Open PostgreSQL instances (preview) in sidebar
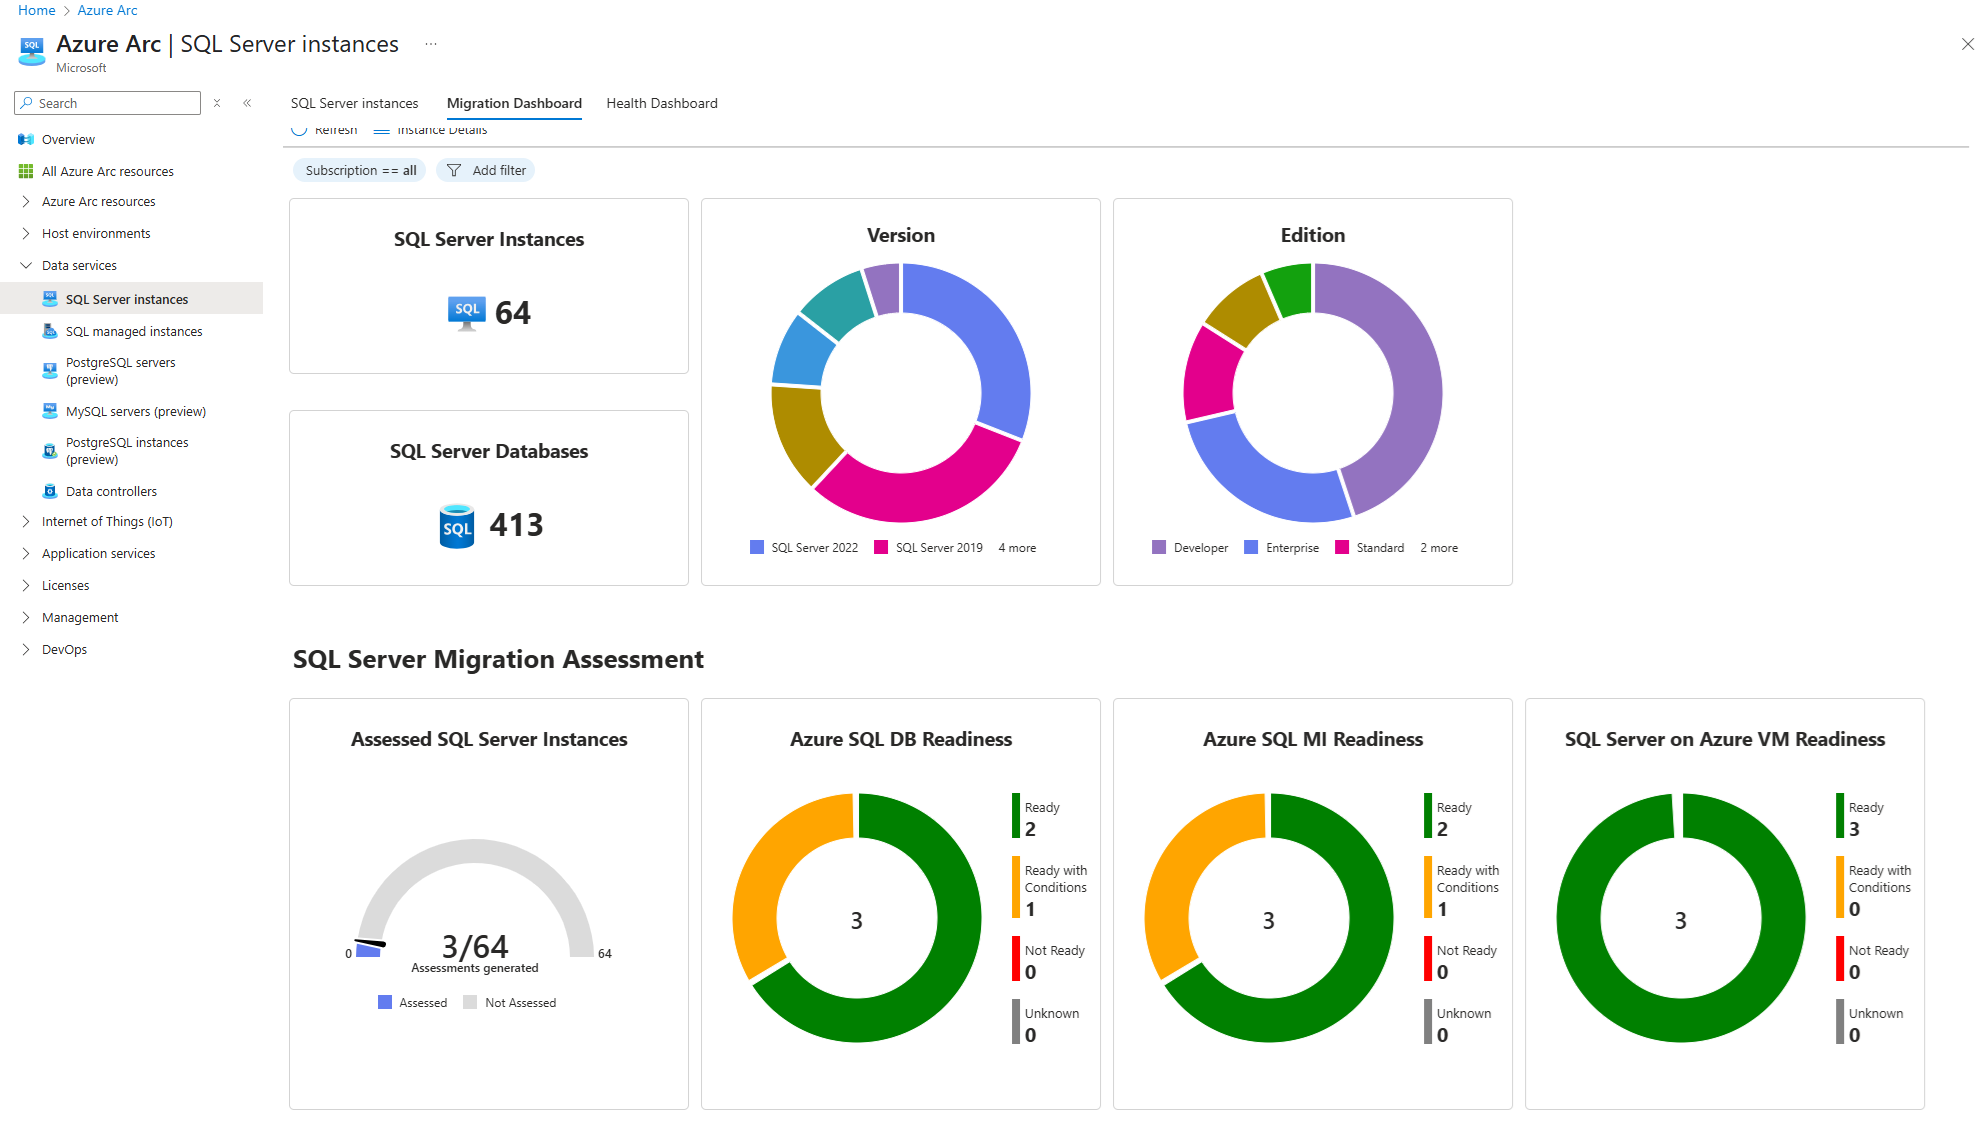This screenshot has width=1983, height=1130. point(126,451)
